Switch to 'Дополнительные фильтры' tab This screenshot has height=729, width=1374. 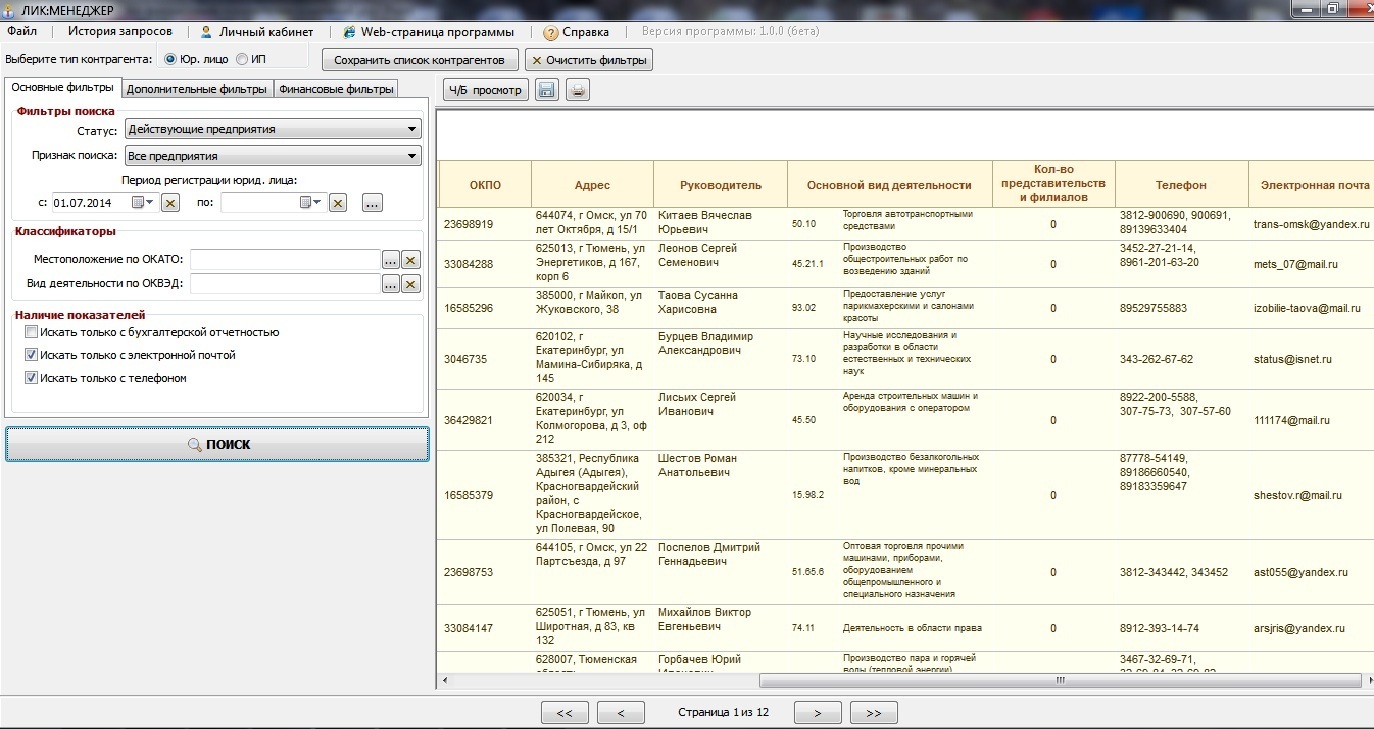coord(197,89)
